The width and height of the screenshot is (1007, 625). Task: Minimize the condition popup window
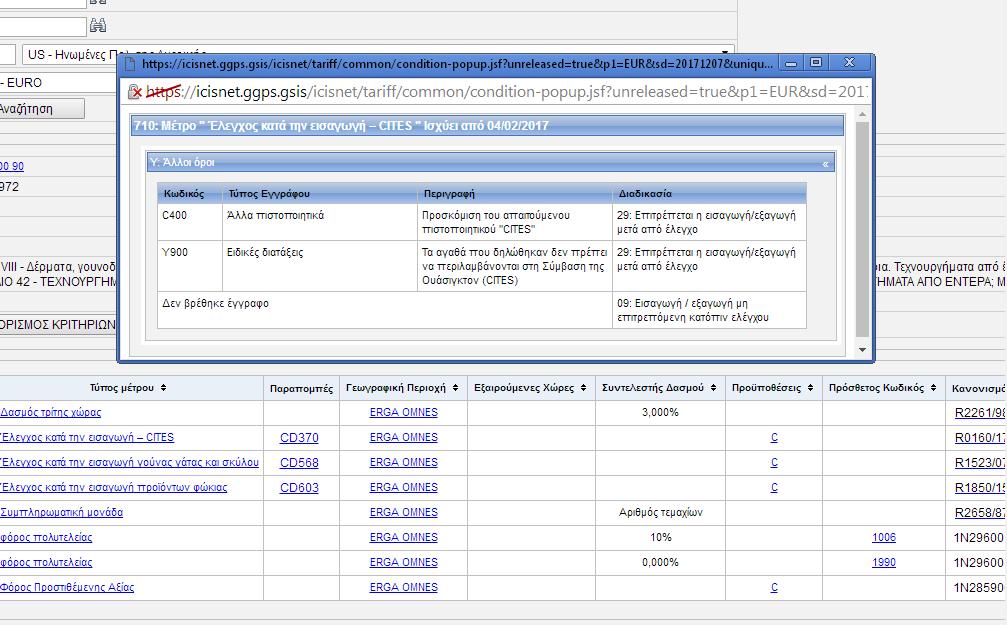click(x=791, y=63)
